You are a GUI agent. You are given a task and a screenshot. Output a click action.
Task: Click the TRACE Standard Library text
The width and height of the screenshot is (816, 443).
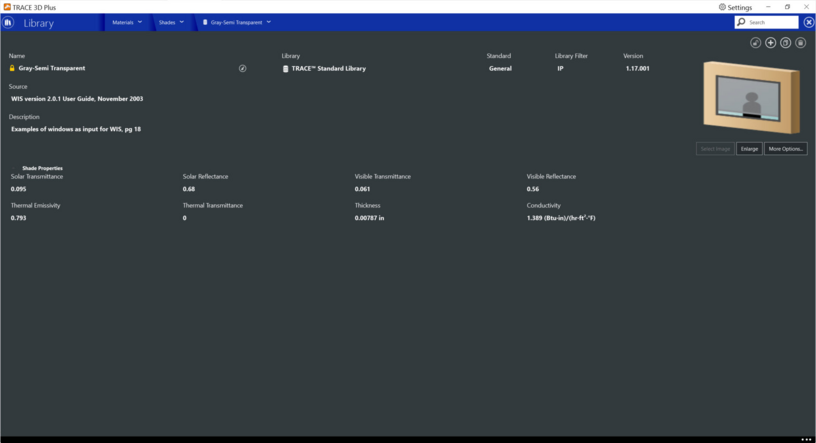(x=329, y=69)
